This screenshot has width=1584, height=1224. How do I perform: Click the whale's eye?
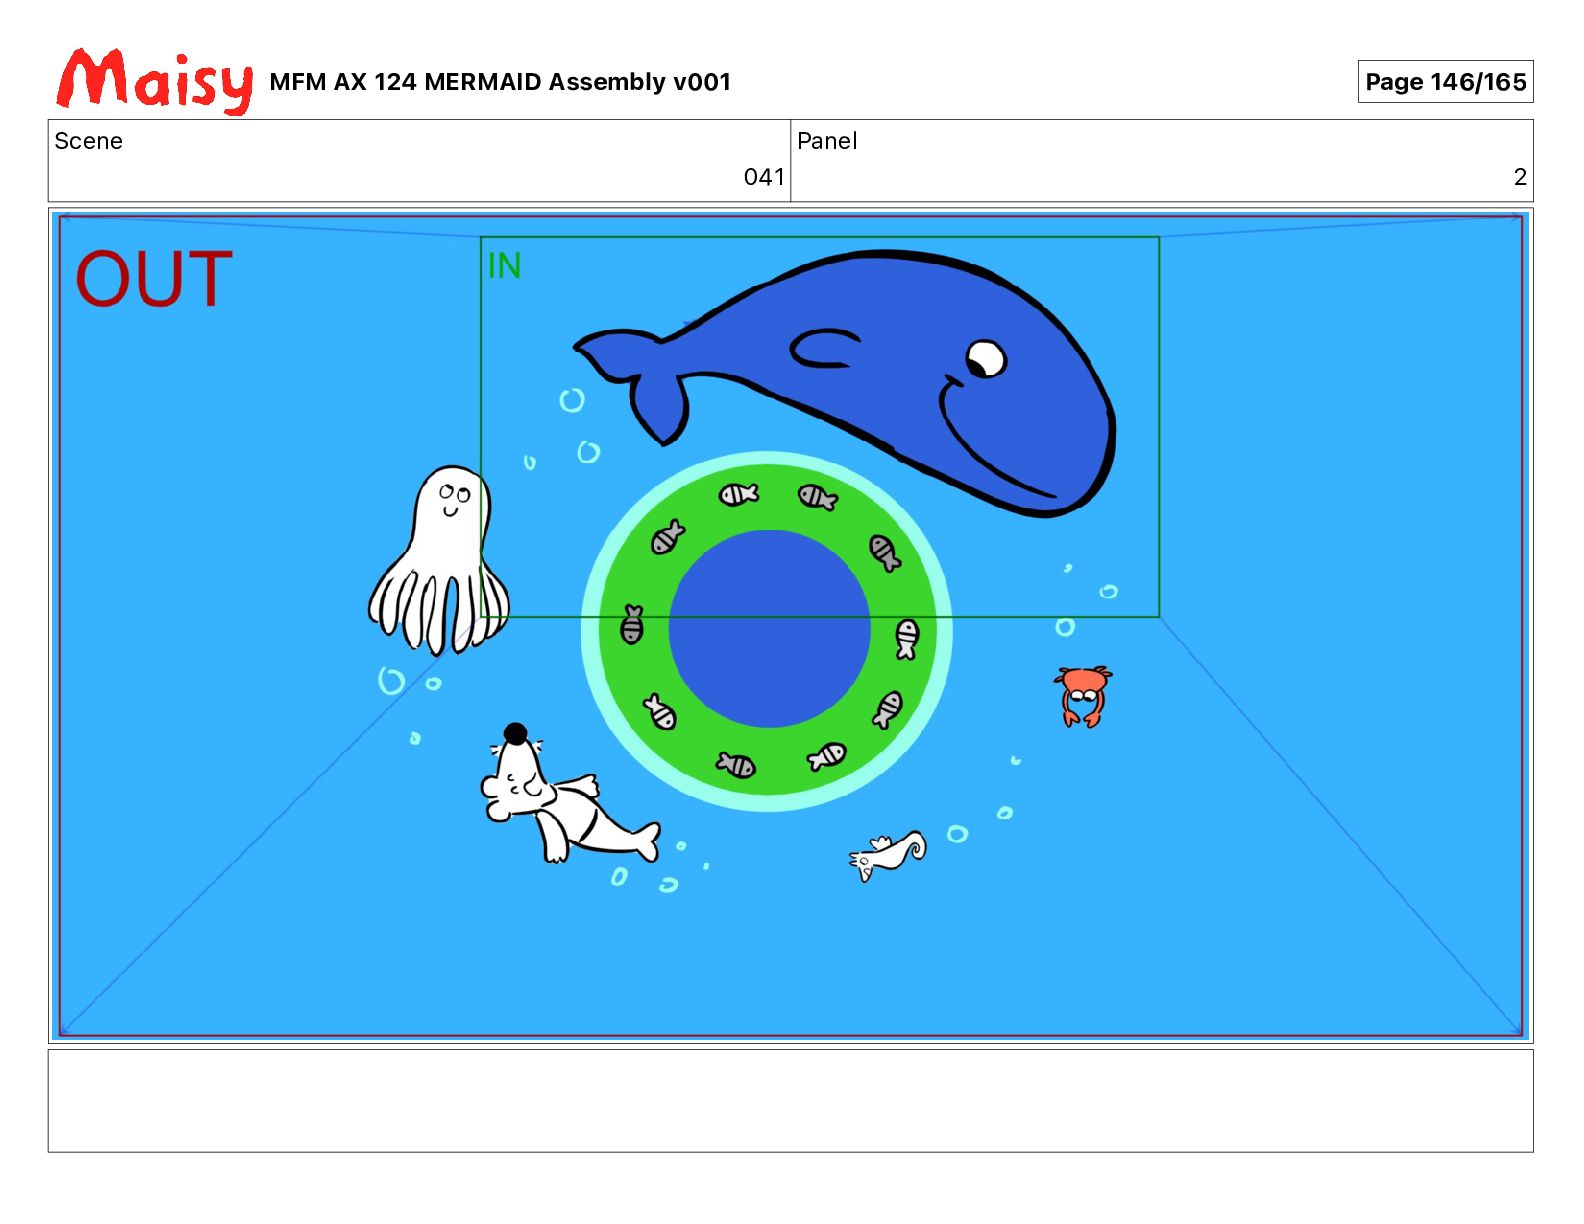click(x=986, y=358)
